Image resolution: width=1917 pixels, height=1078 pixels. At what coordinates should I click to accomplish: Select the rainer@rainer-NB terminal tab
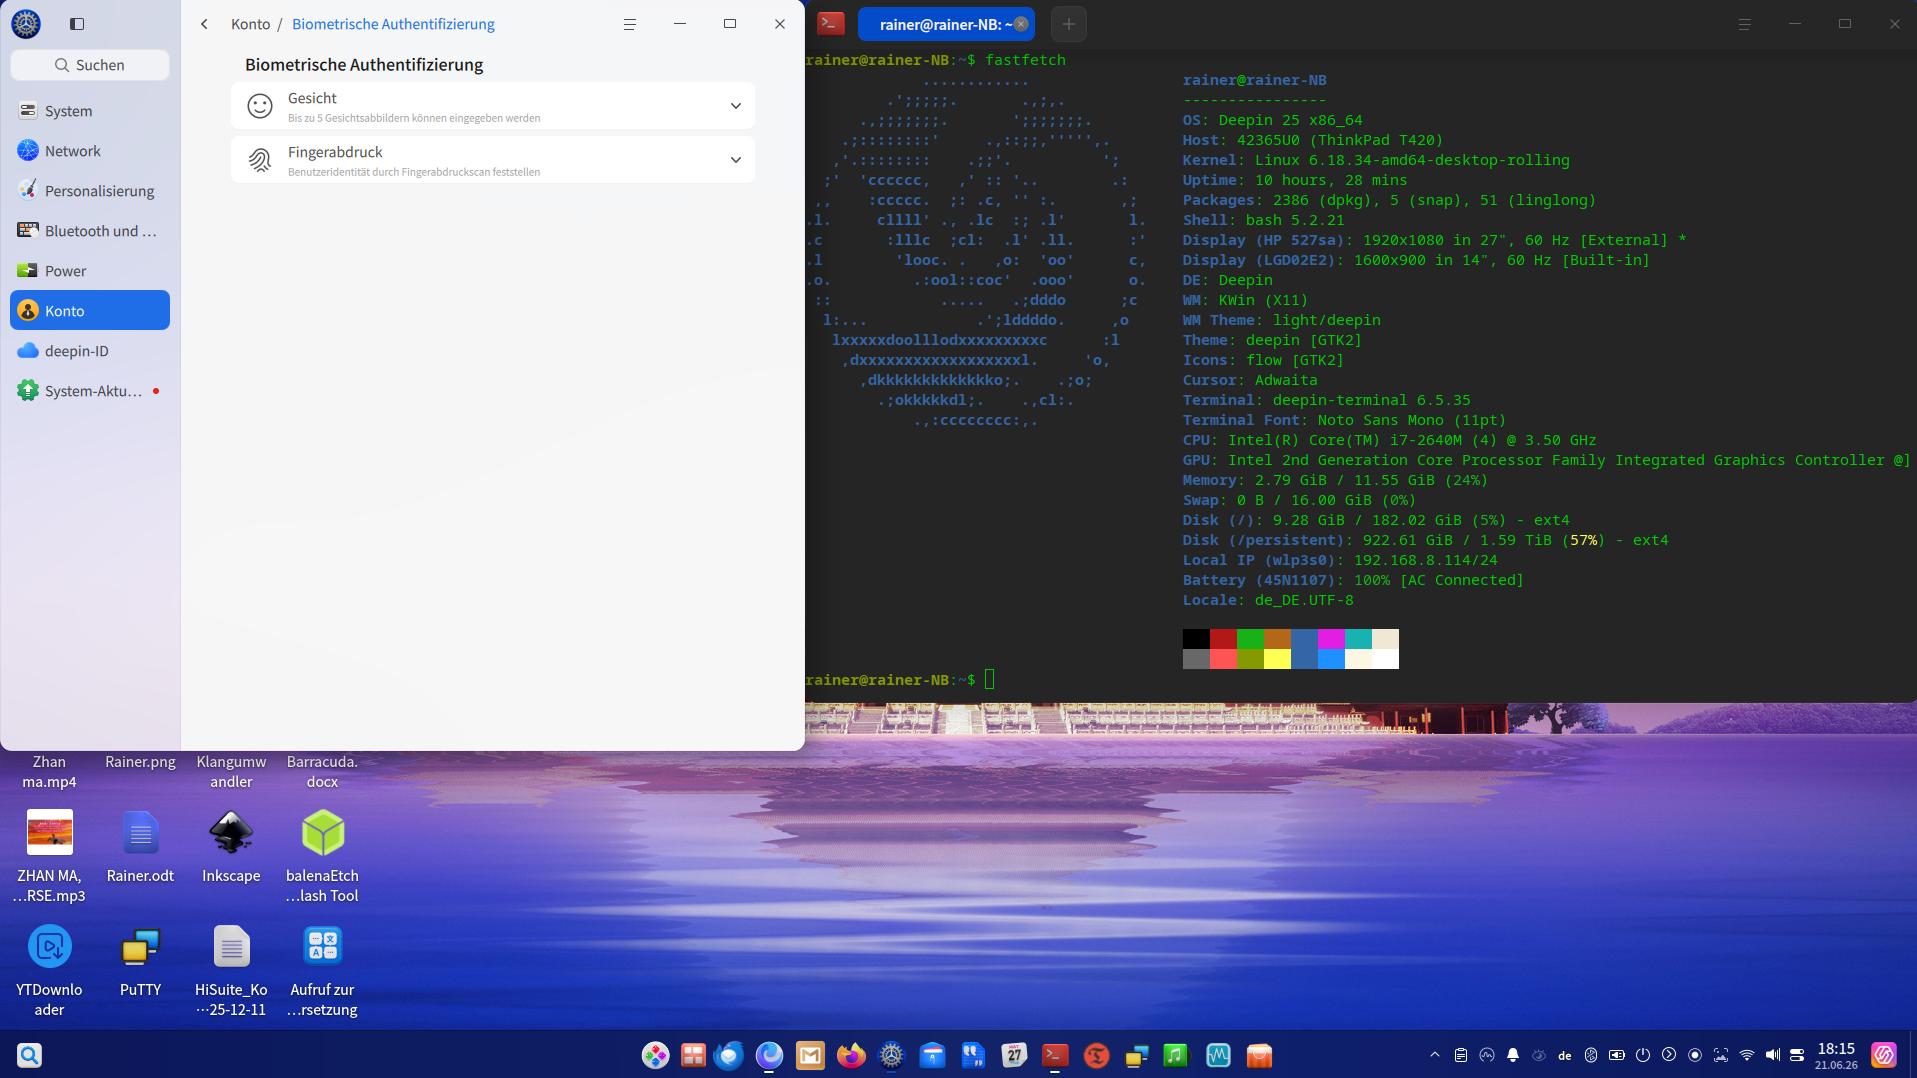(946, 24)
